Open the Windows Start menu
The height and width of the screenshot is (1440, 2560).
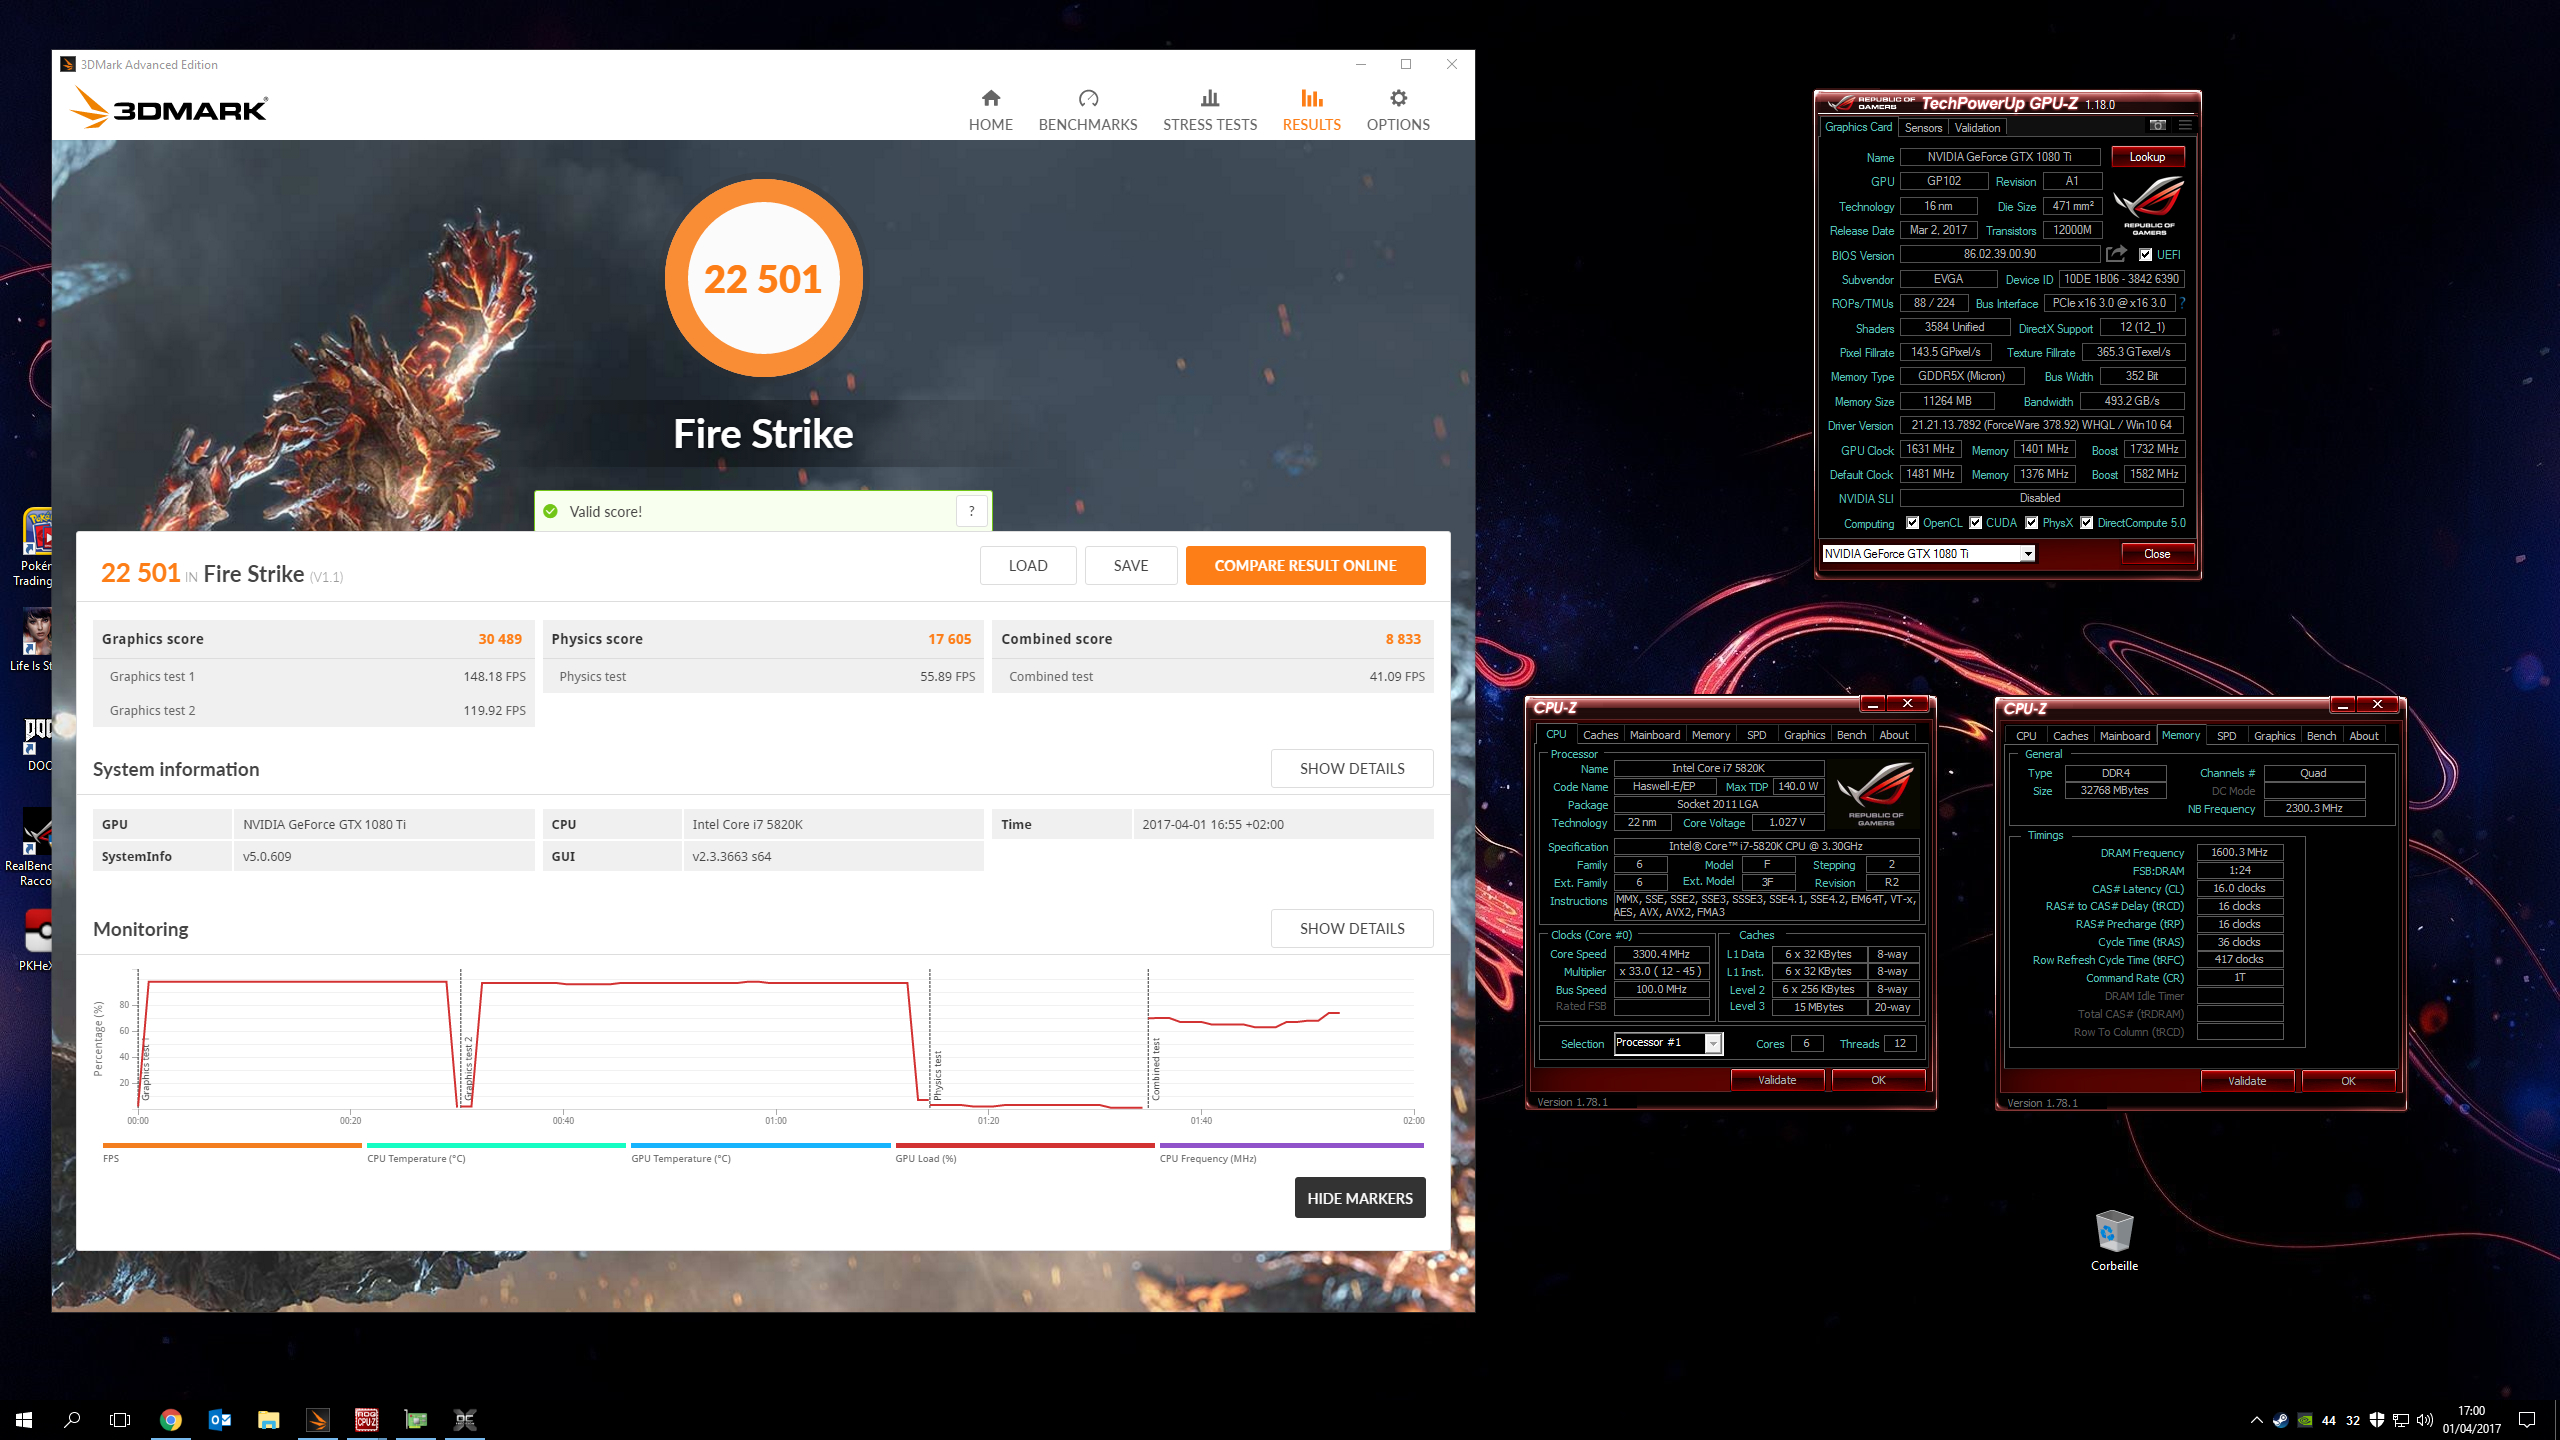tap(24, 1419)
